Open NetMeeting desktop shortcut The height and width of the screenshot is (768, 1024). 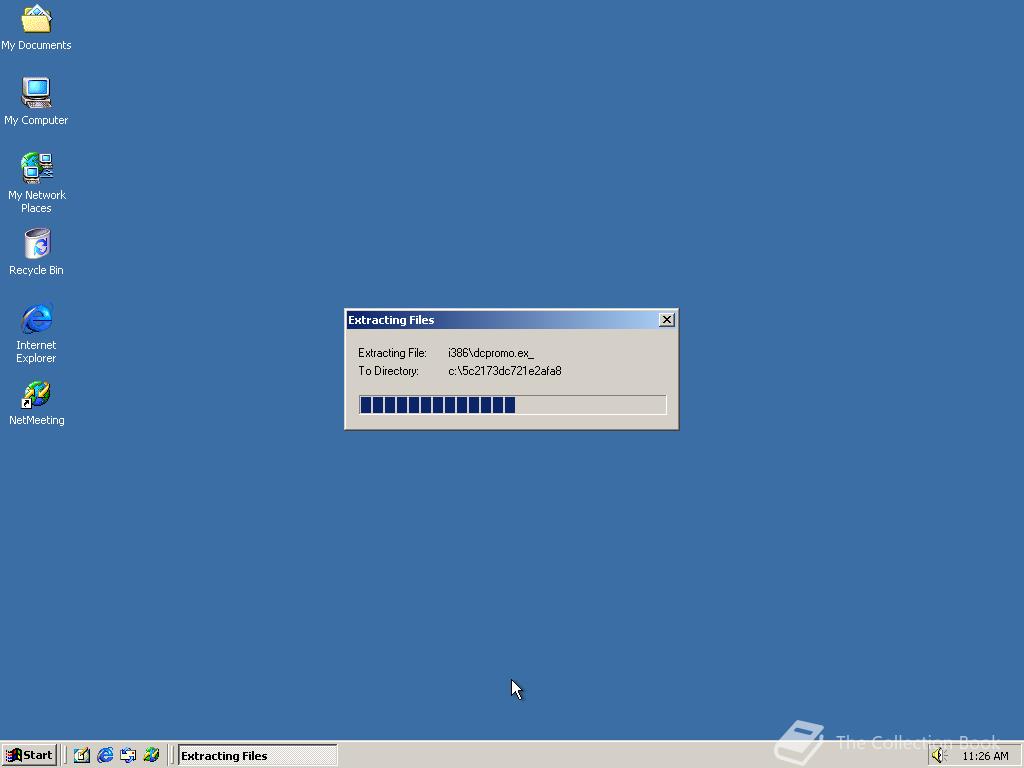pyautogui.click(x=36, y=402)
